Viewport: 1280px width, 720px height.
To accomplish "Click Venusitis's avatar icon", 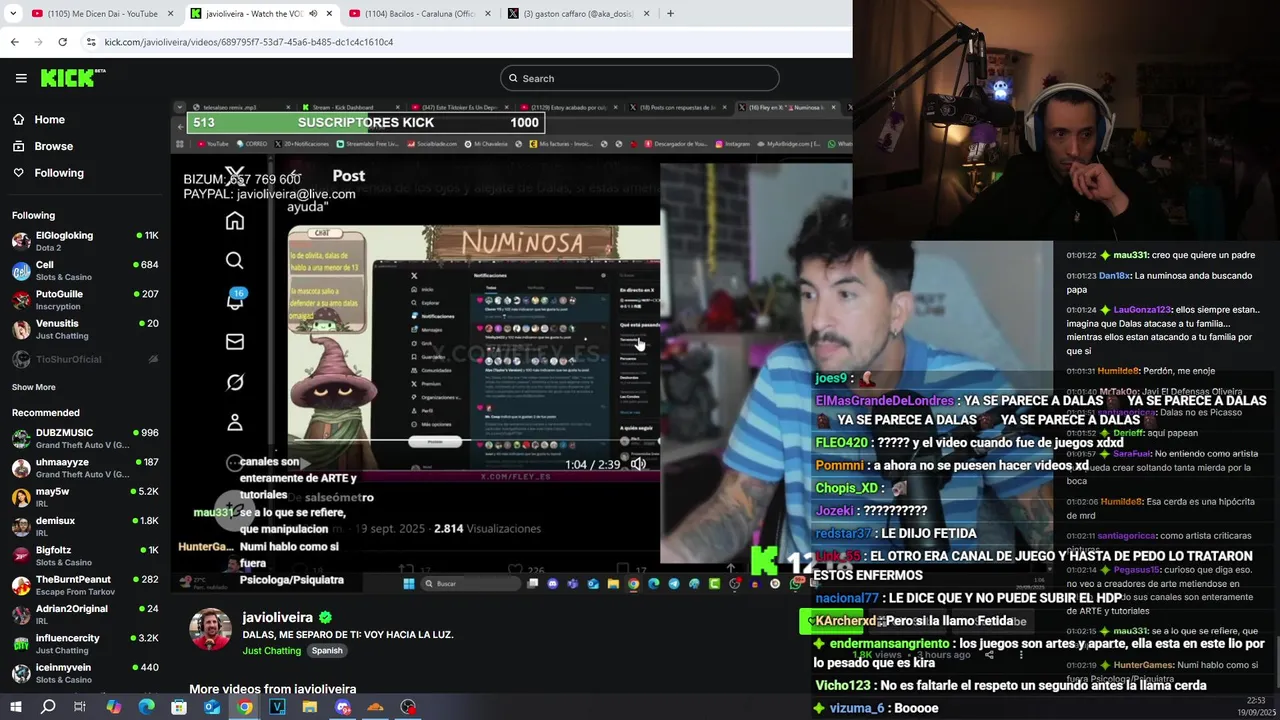I will click(x=21, y=329).
